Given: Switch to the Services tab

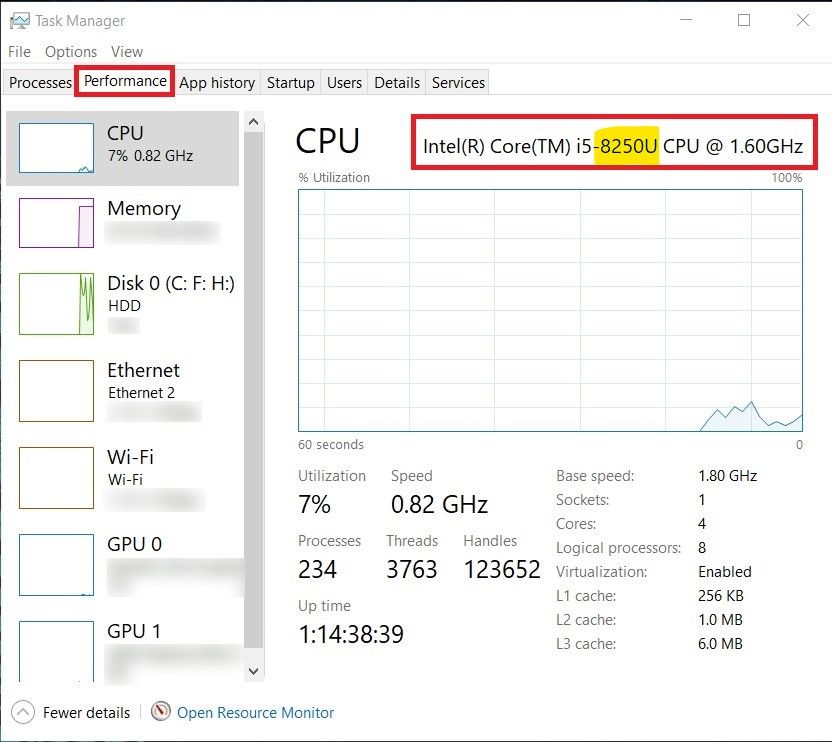Looking at the screenshot, I should click(458, 83).
